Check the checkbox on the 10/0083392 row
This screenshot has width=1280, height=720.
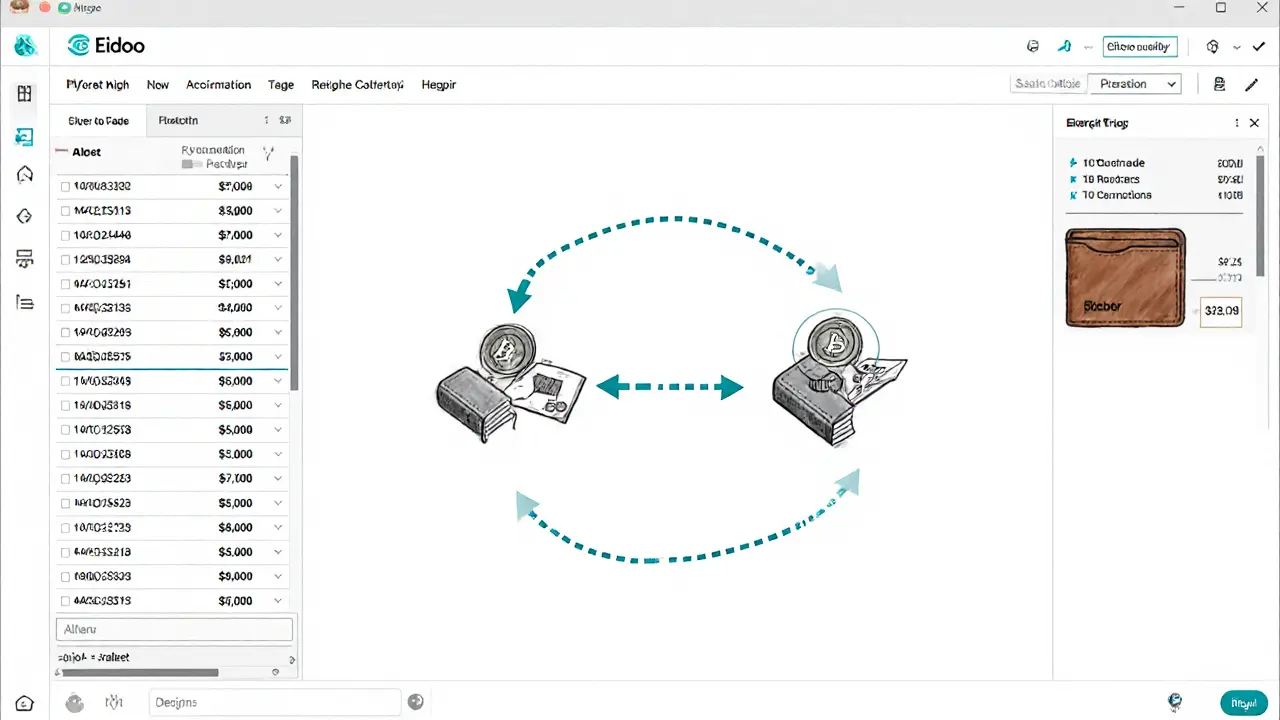pos(65,186)
